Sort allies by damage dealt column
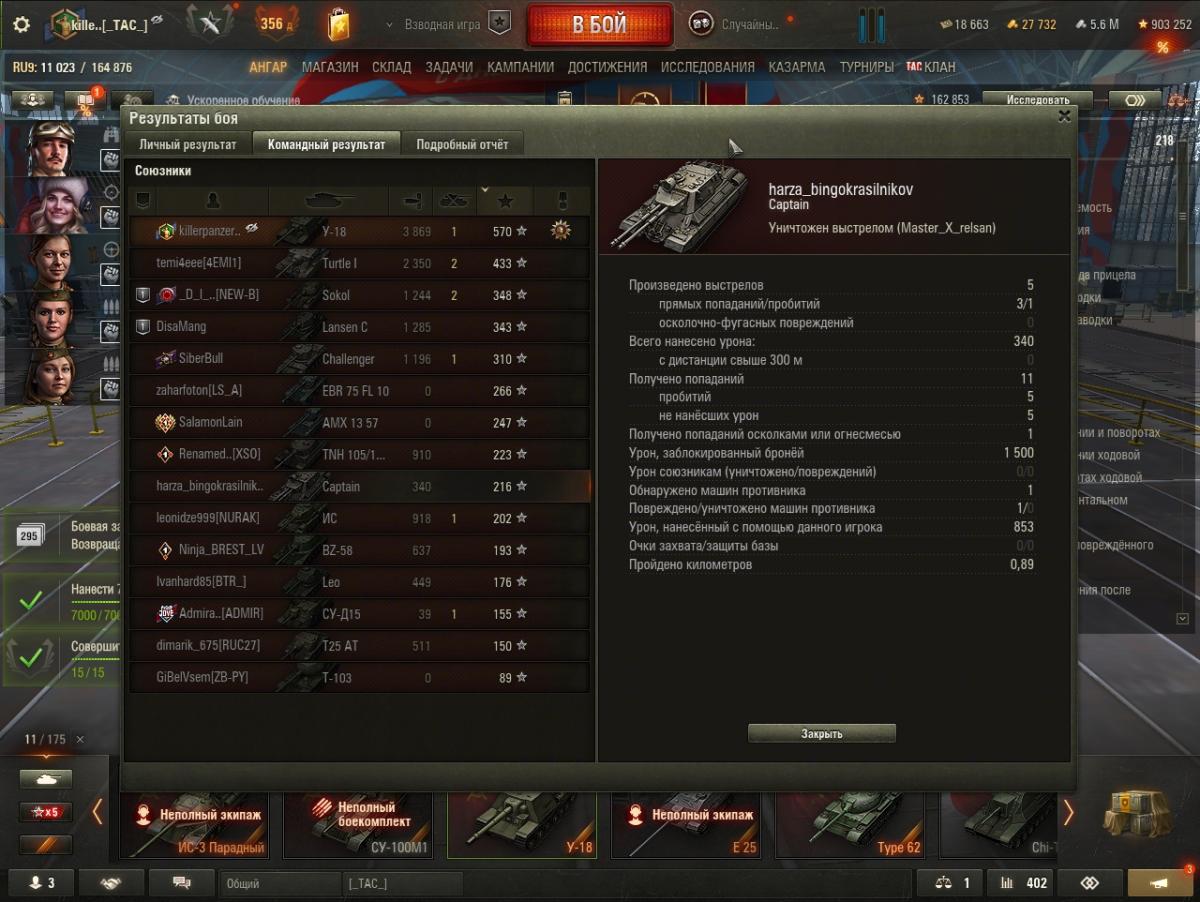This screenshot has height=902, width=1200. (x=410, y=201)
